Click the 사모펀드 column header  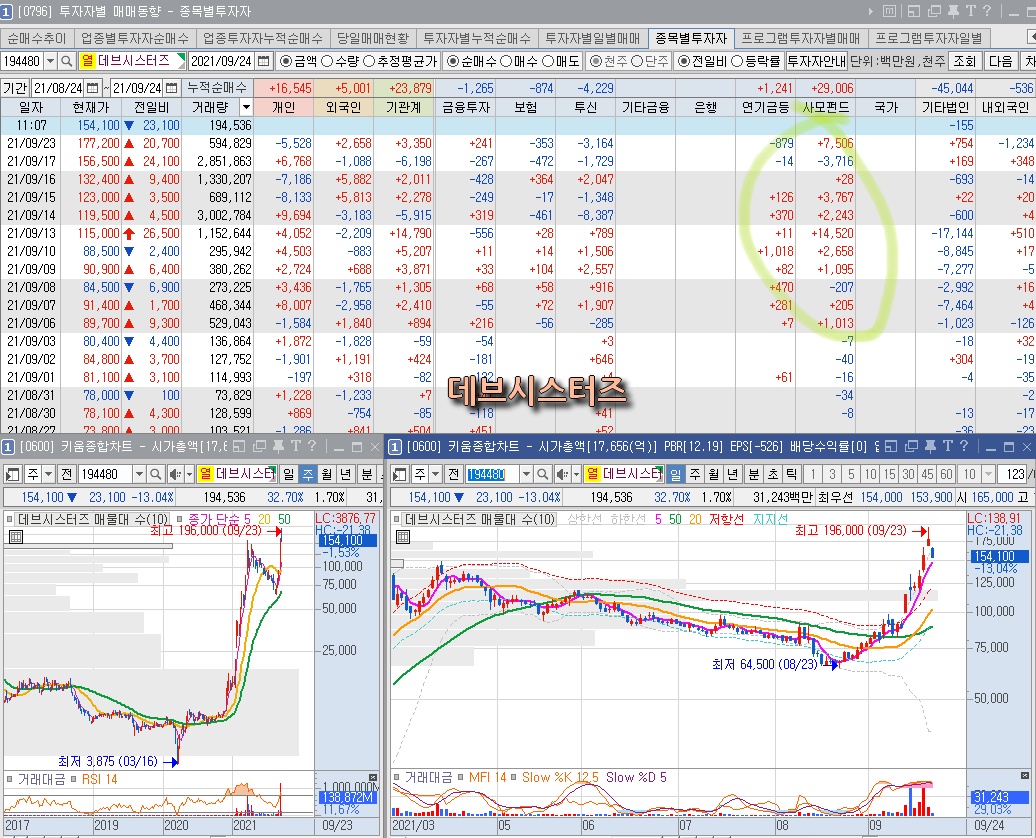825,107
